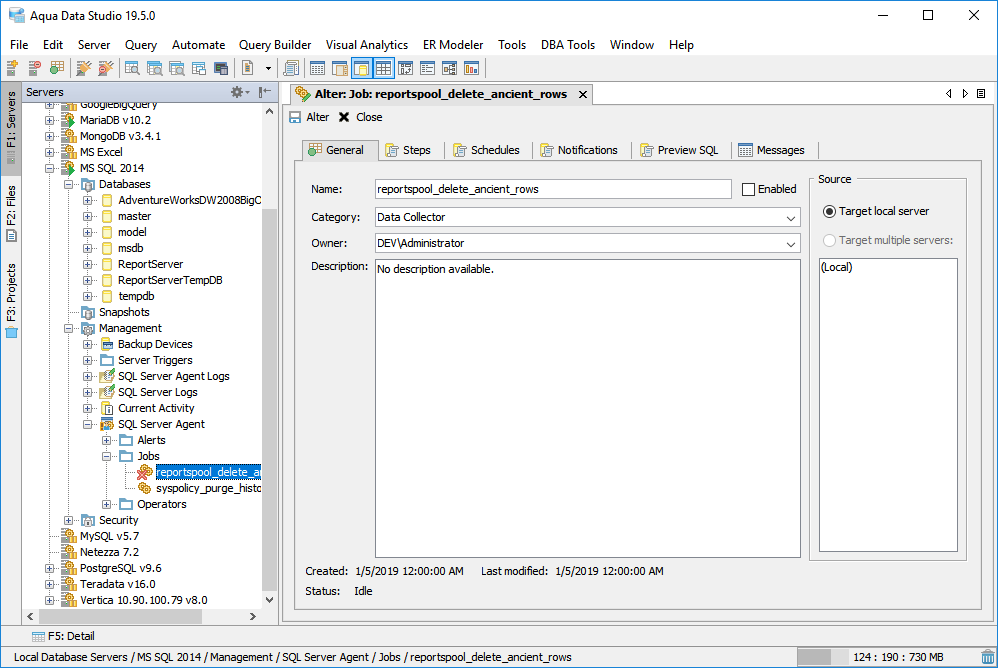Select Target multiple servers radio button

tap(829, 240)
